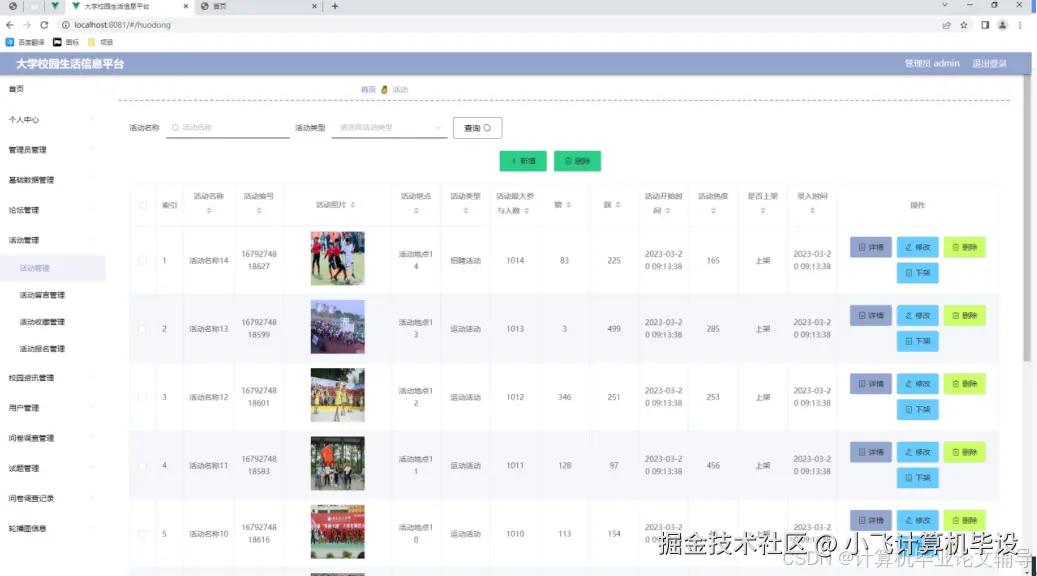Open the 活动报名管理 submenu item
Screen dimensions: 1037x576
[x=52, y=349]
